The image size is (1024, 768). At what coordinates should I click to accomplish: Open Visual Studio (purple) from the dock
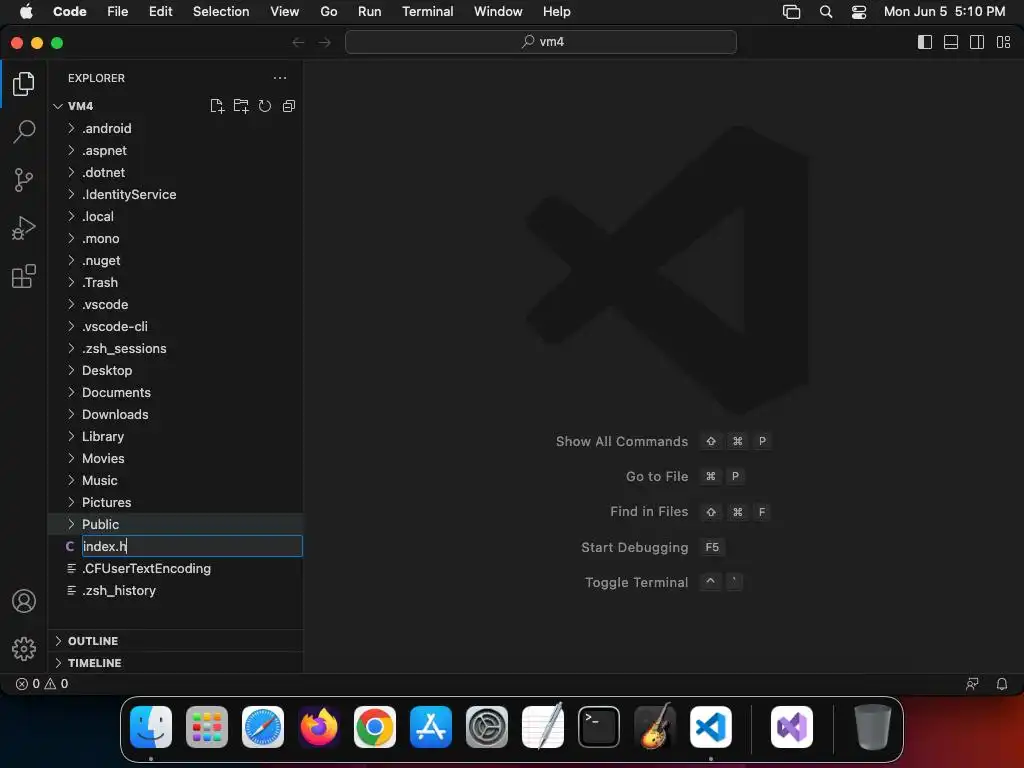tap(792, 727)
